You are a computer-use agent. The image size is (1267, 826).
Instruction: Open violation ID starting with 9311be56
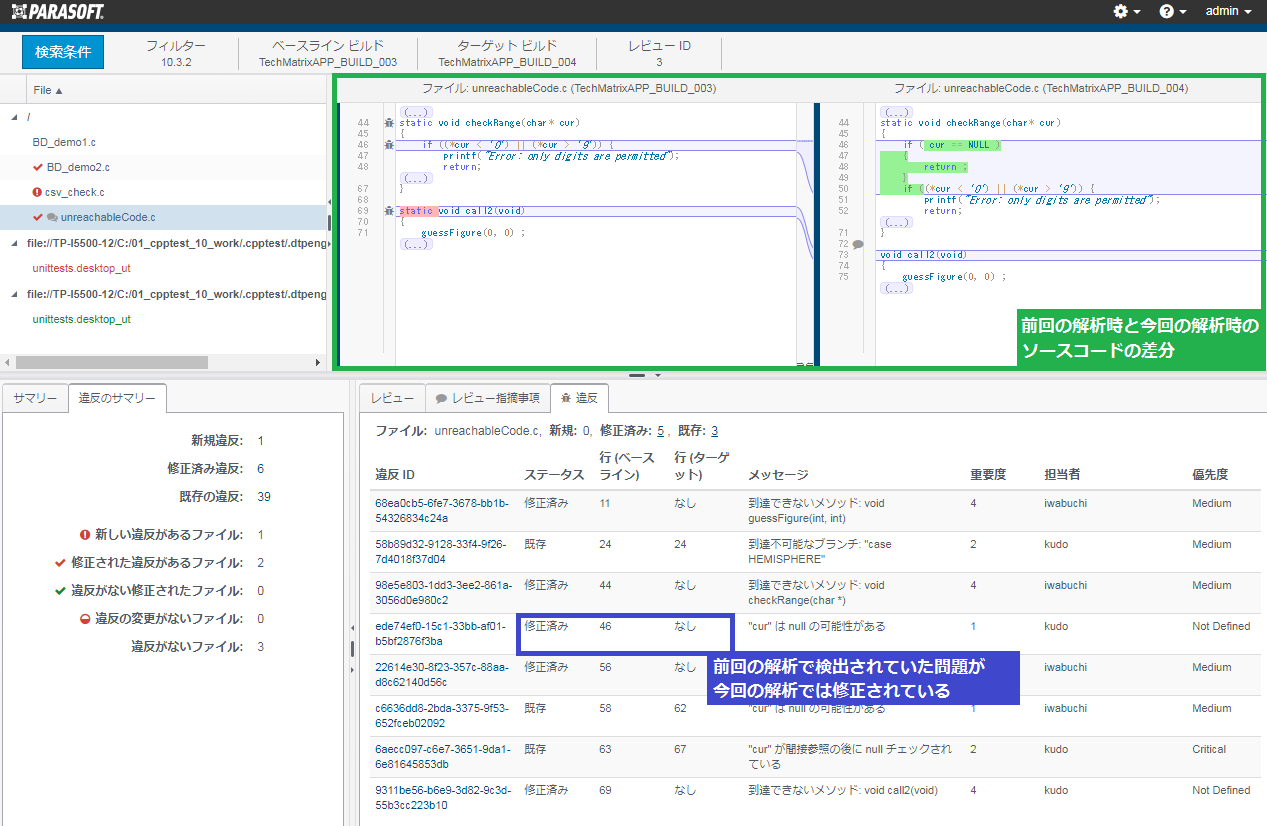click(443, 797)
